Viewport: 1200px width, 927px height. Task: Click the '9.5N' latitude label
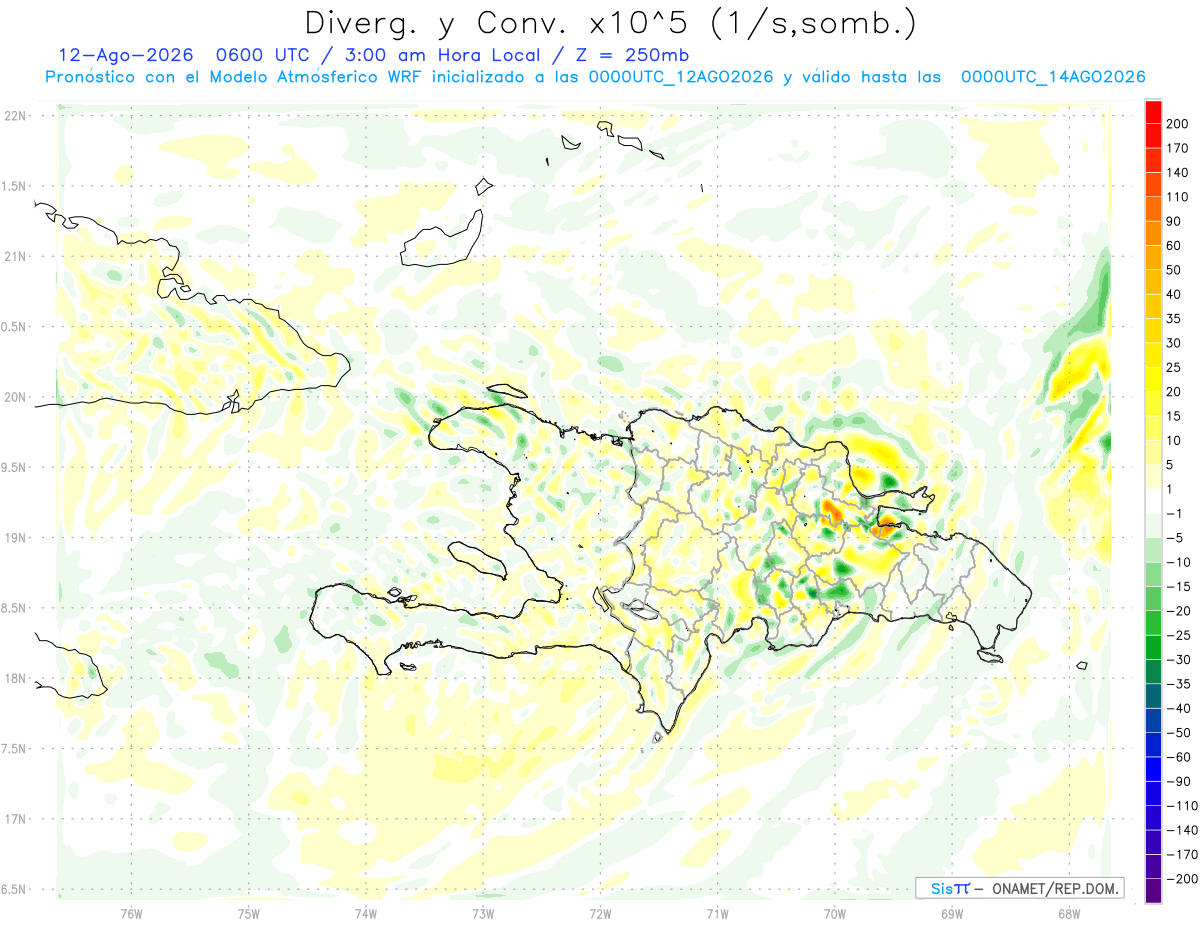14,467
